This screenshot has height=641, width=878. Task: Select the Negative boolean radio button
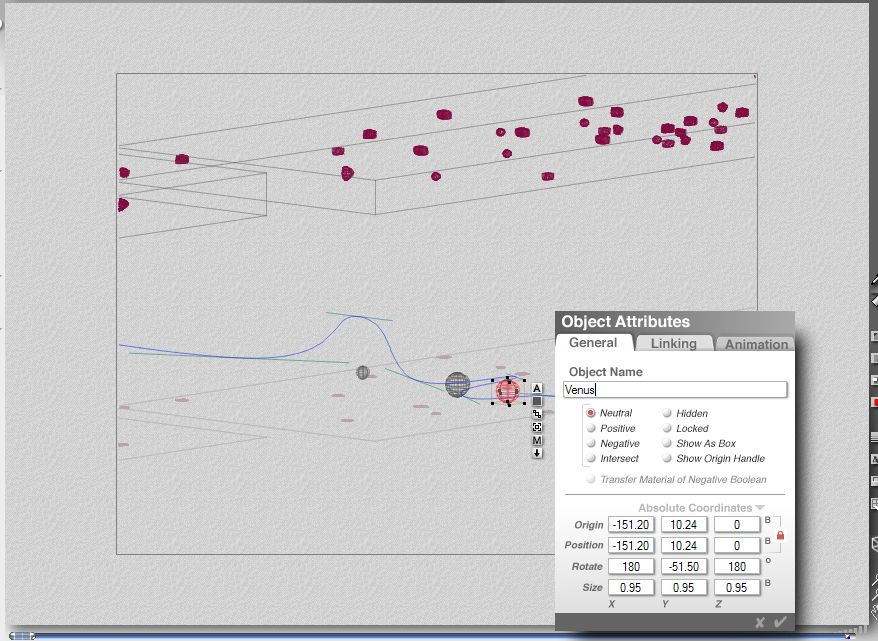click(591, 443)
